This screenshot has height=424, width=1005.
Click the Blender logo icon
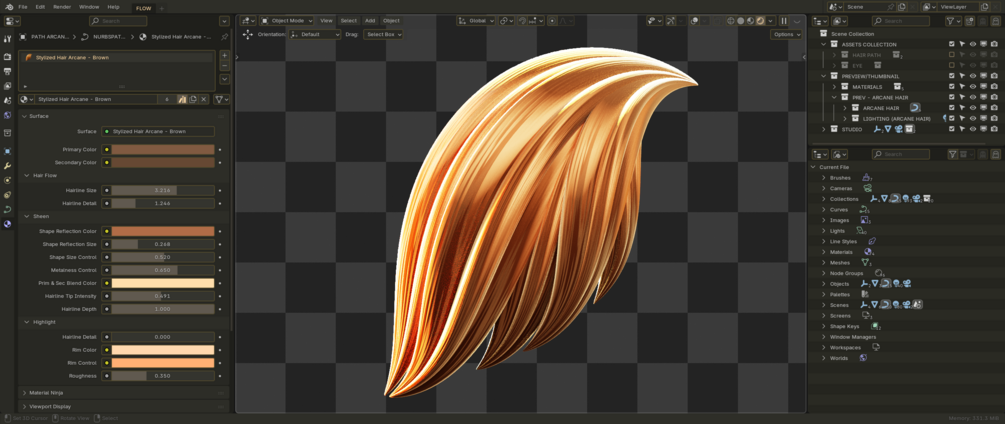(x=8, y=6)
